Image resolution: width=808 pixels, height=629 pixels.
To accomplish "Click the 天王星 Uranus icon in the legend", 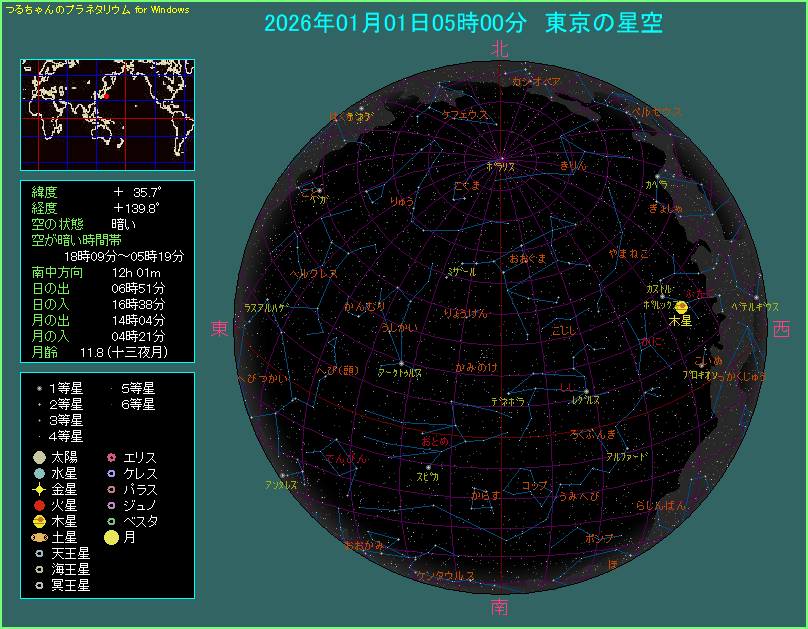I will 39,553.
